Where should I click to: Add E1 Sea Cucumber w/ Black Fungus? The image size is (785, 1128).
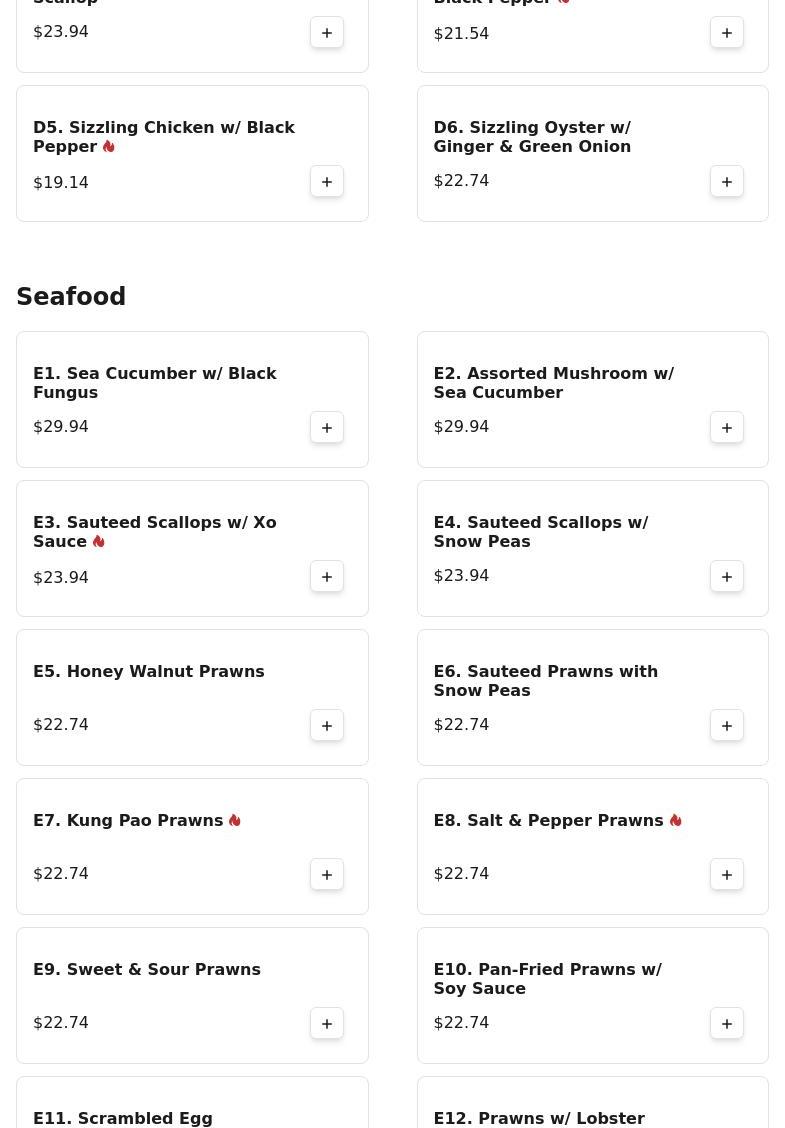(x=327, y=428)
